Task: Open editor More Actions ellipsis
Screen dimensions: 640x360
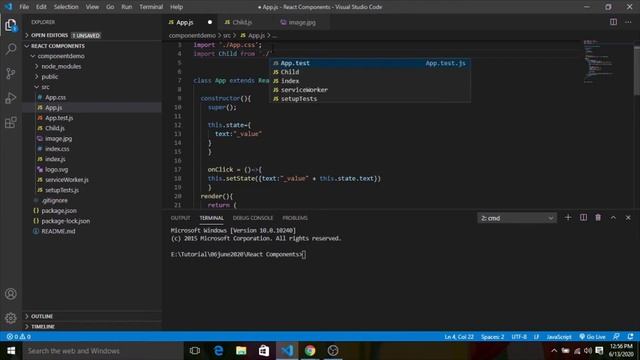Action: (x=628, y=22)
